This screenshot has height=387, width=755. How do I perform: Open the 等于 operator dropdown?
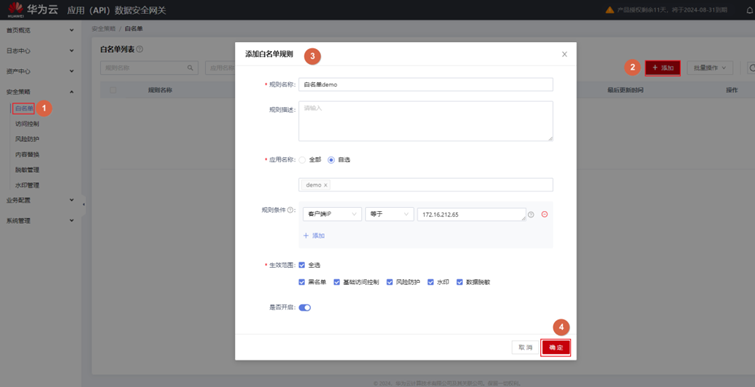point(390,214)
